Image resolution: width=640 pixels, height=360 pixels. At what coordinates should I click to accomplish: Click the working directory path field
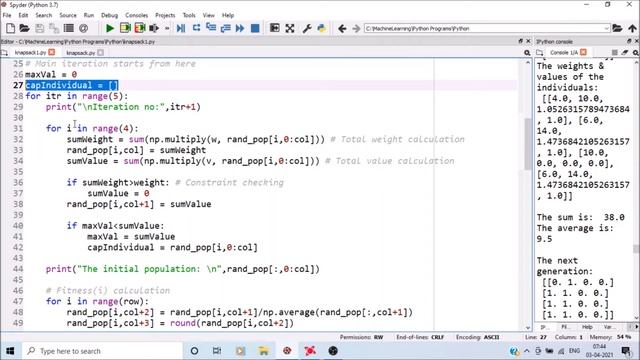click(x=487, y=29)
